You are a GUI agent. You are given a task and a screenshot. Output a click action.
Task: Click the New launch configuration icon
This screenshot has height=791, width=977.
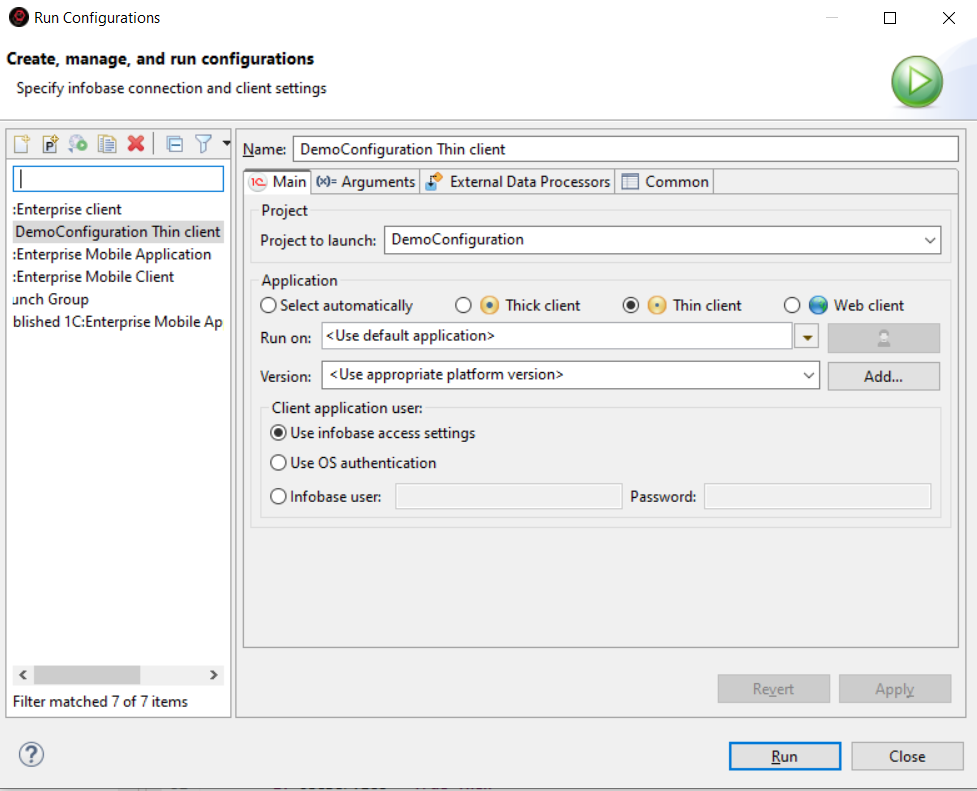21,144
